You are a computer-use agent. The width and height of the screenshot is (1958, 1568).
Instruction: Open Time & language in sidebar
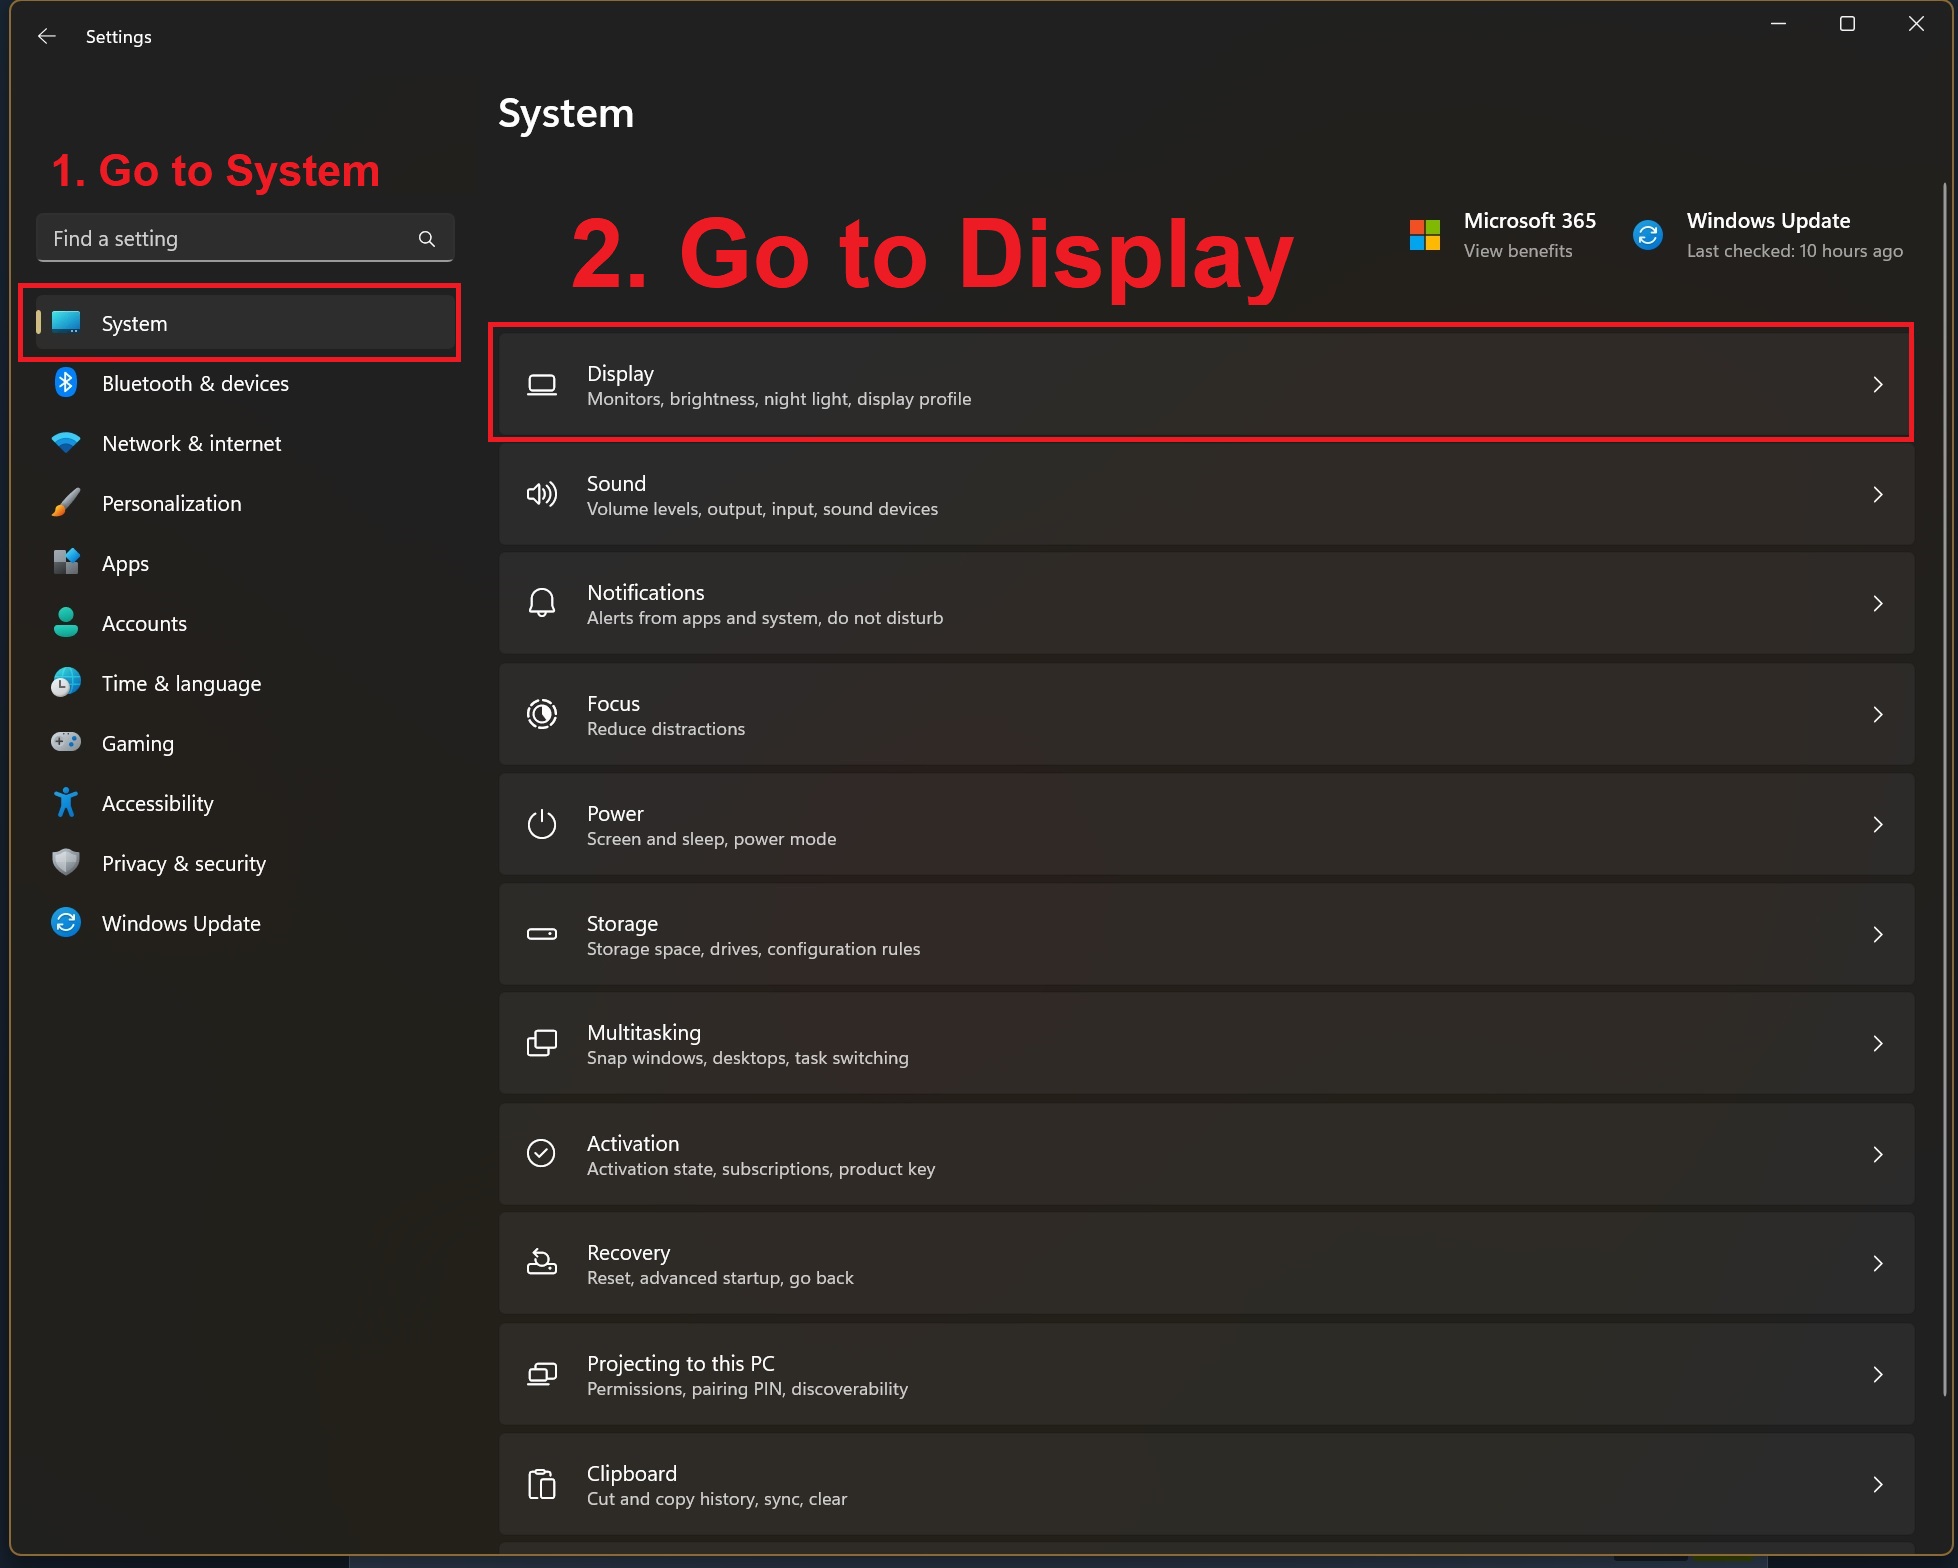click(181, 683)
